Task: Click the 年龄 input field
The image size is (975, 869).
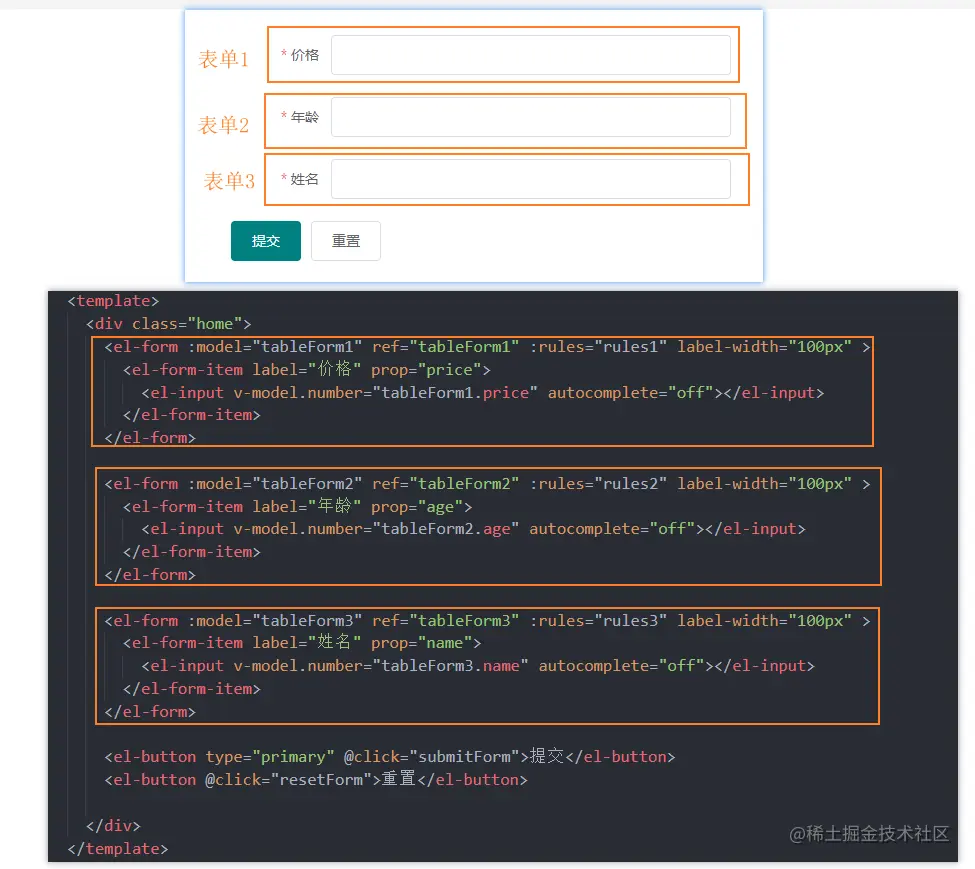Action: pos(530,117)
